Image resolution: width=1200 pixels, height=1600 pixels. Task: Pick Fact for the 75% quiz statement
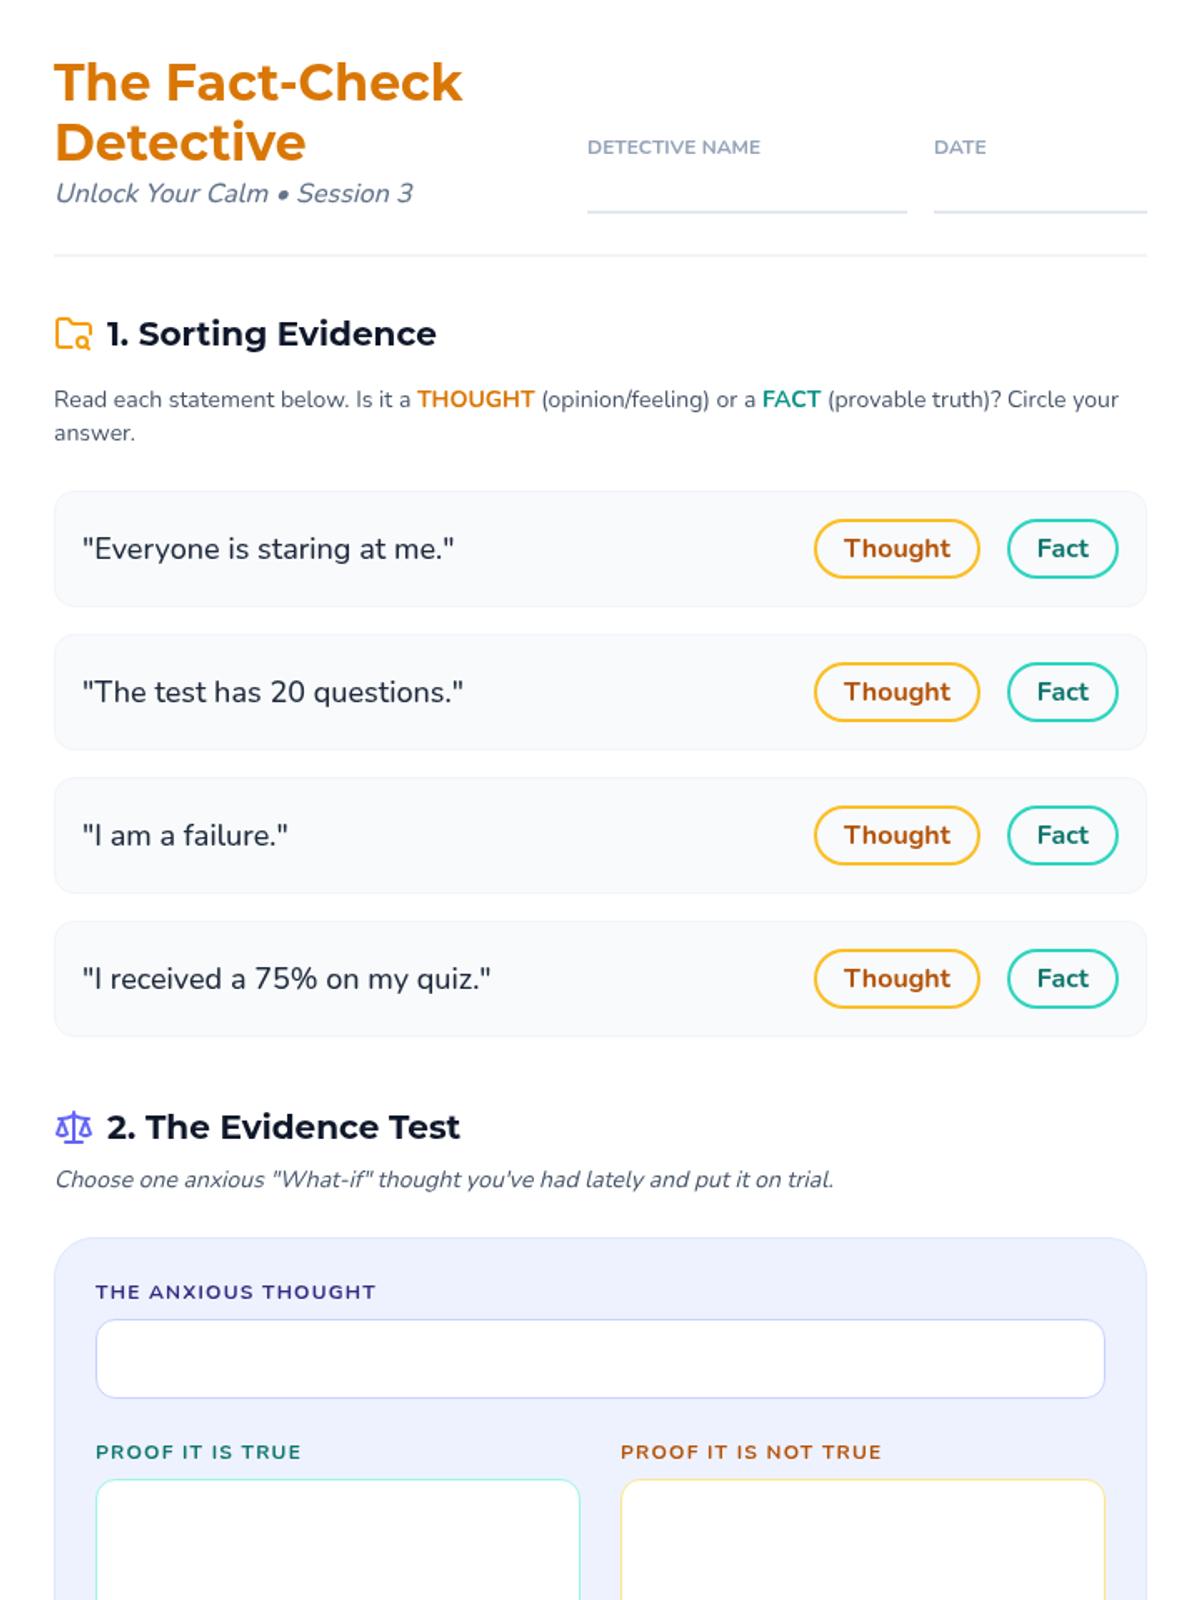1062,978
